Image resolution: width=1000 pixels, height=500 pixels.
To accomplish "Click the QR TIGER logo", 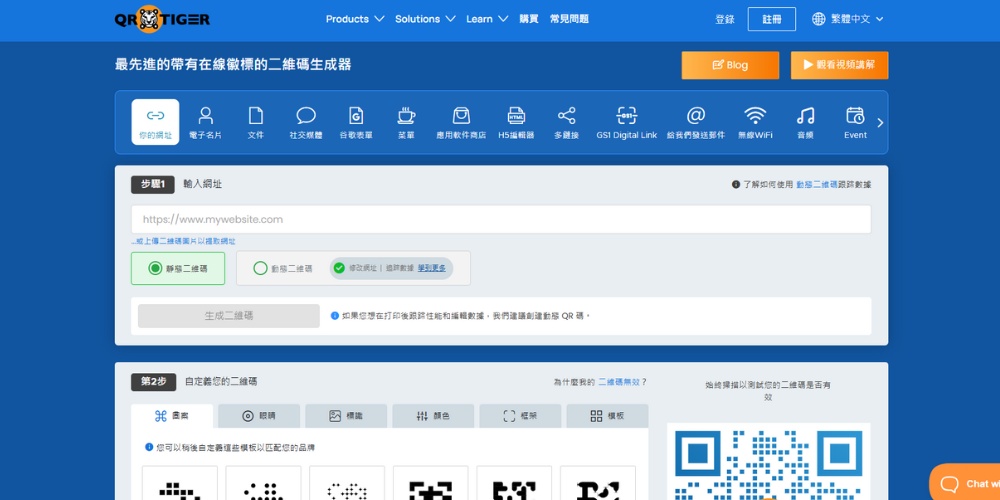I will [163, 19].
